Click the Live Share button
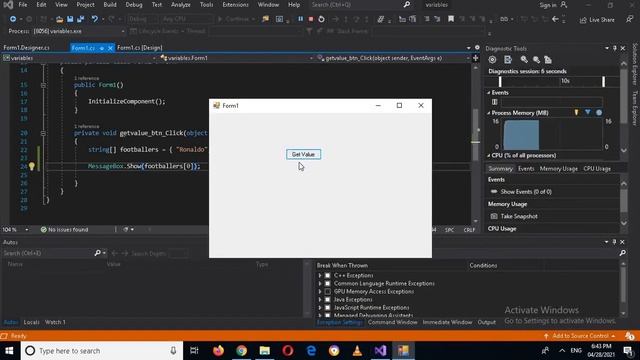640x360 pixels. click(597, 20)
